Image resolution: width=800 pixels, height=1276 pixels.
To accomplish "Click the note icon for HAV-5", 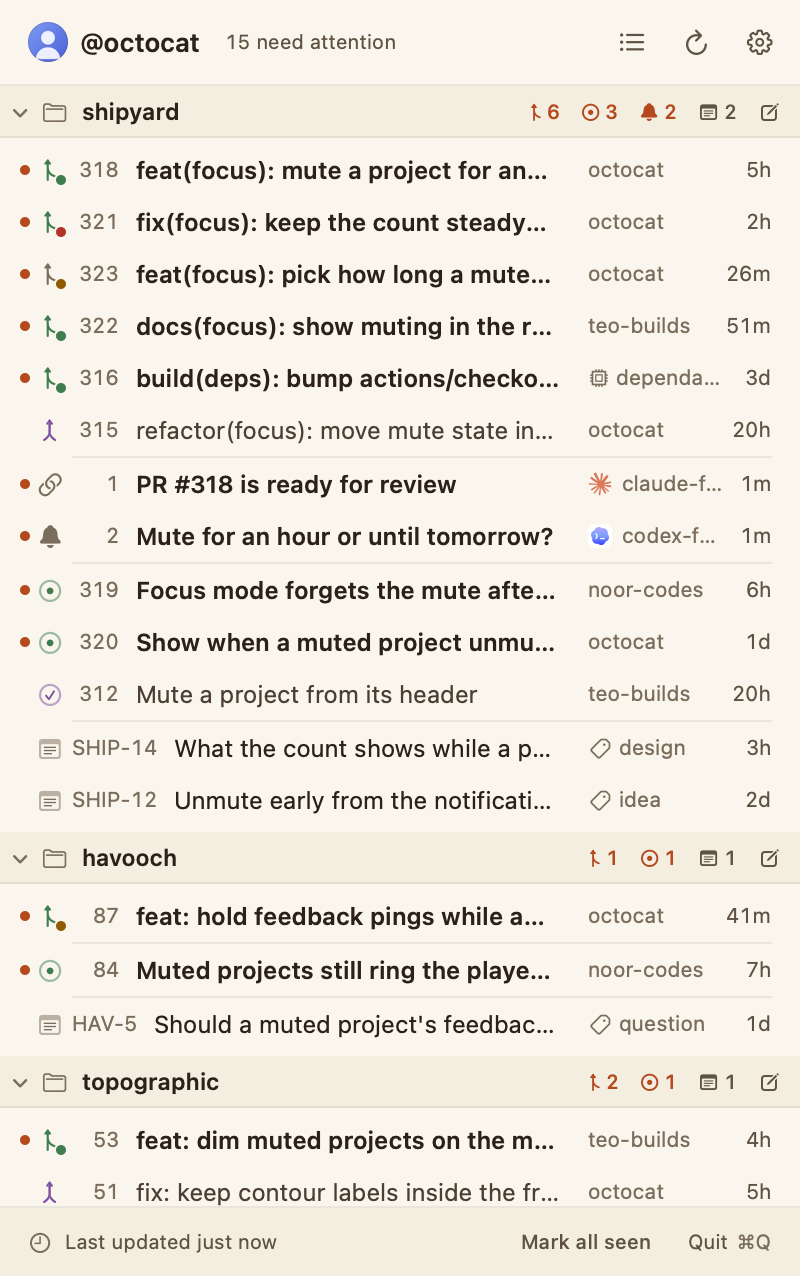I will [49, 1024].
